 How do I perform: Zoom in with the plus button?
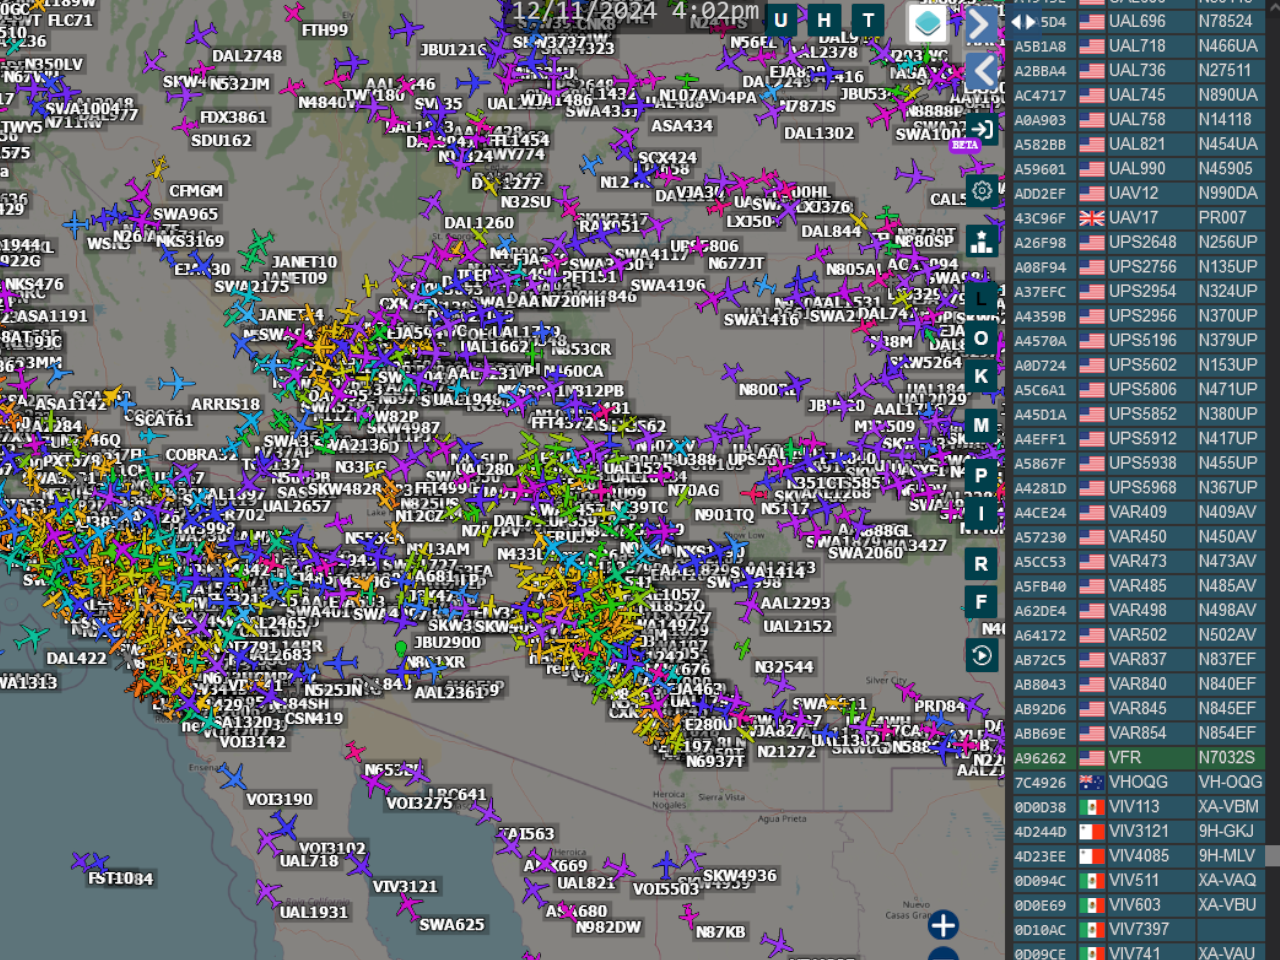[943, 925]
